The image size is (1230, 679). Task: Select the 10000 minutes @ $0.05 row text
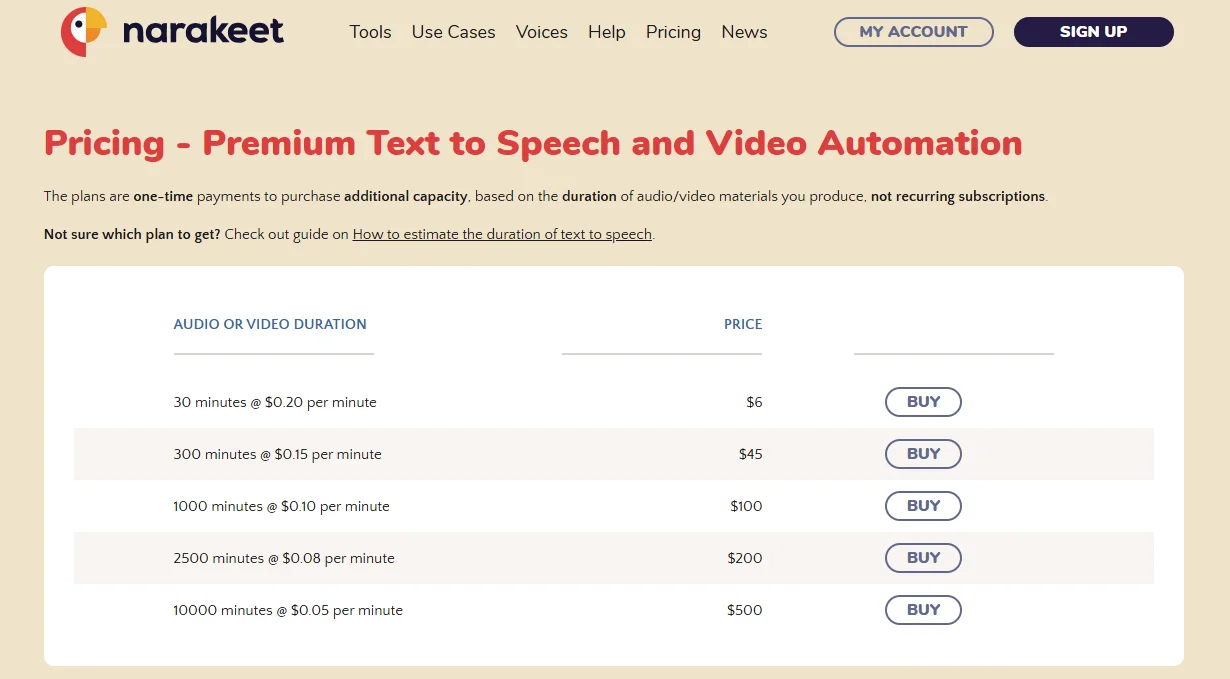click(x=288, y=610)
